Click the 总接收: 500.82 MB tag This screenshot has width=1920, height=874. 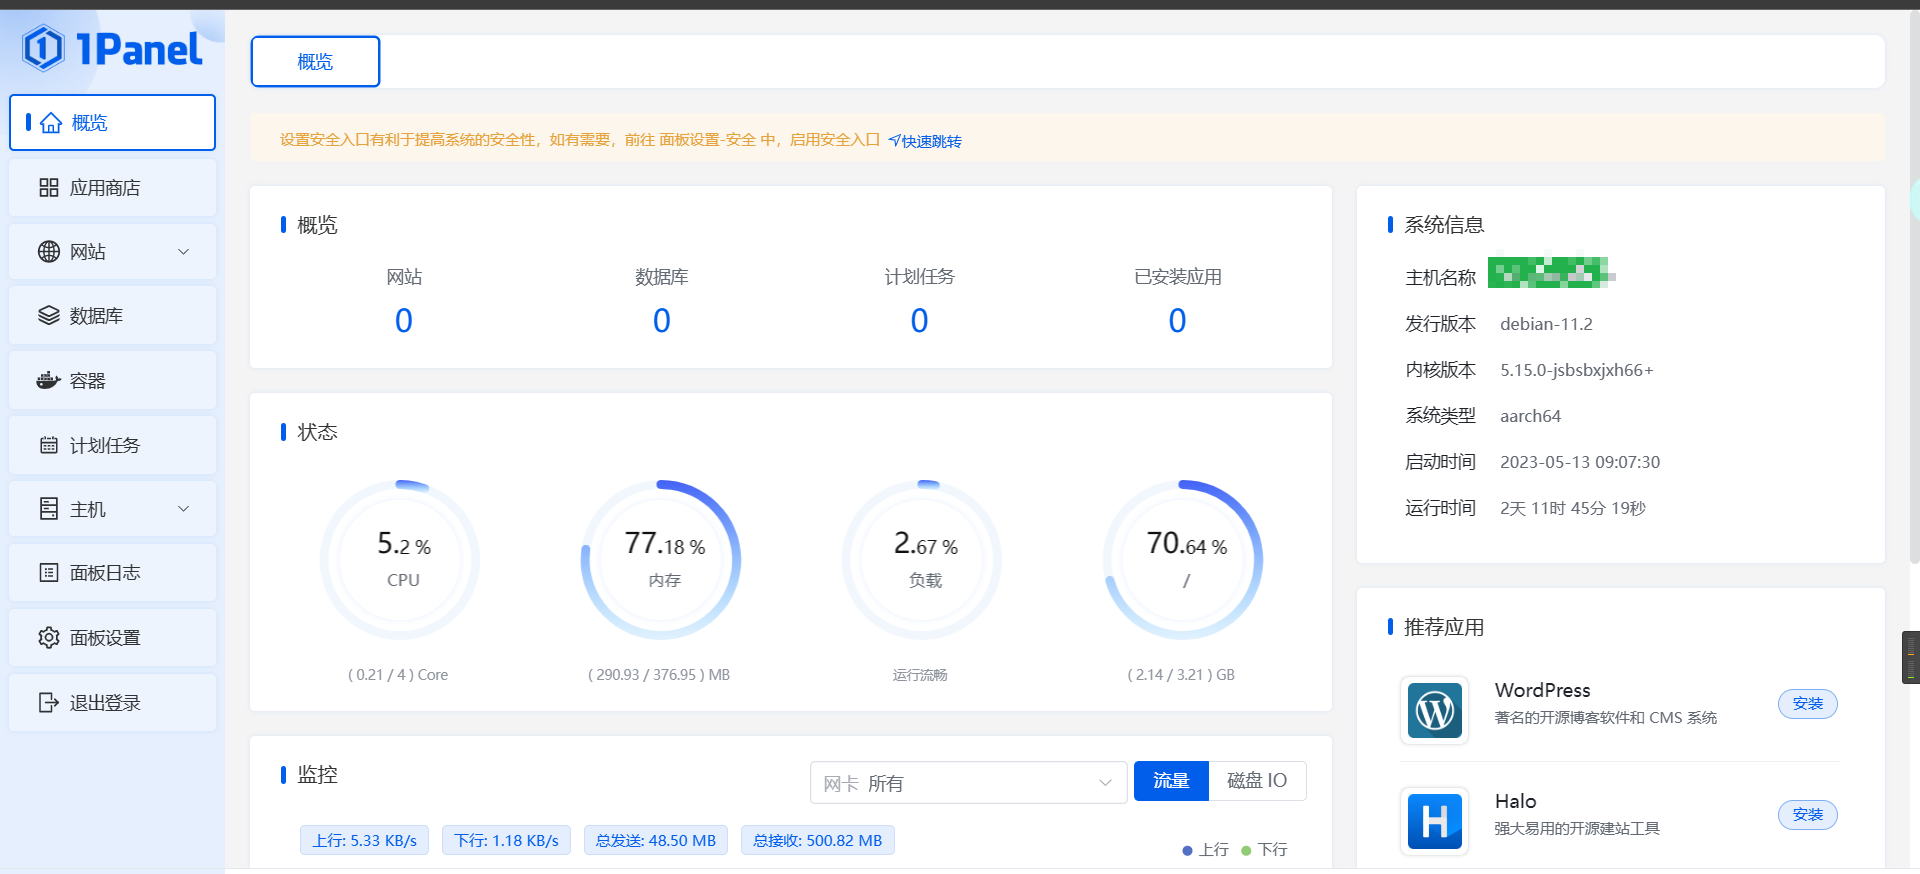pyautogui.click(x=818, y=841)
